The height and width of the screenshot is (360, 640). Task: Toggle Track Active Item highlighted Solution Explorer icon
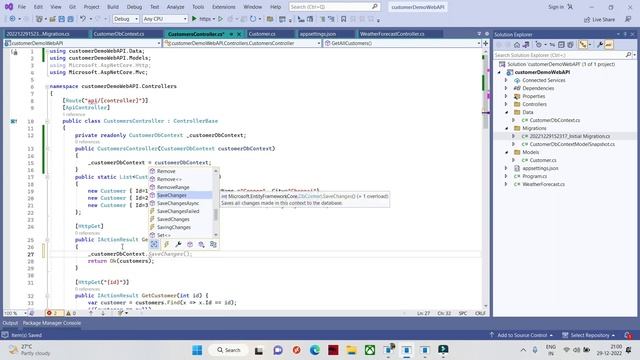(x=583, y=45)
